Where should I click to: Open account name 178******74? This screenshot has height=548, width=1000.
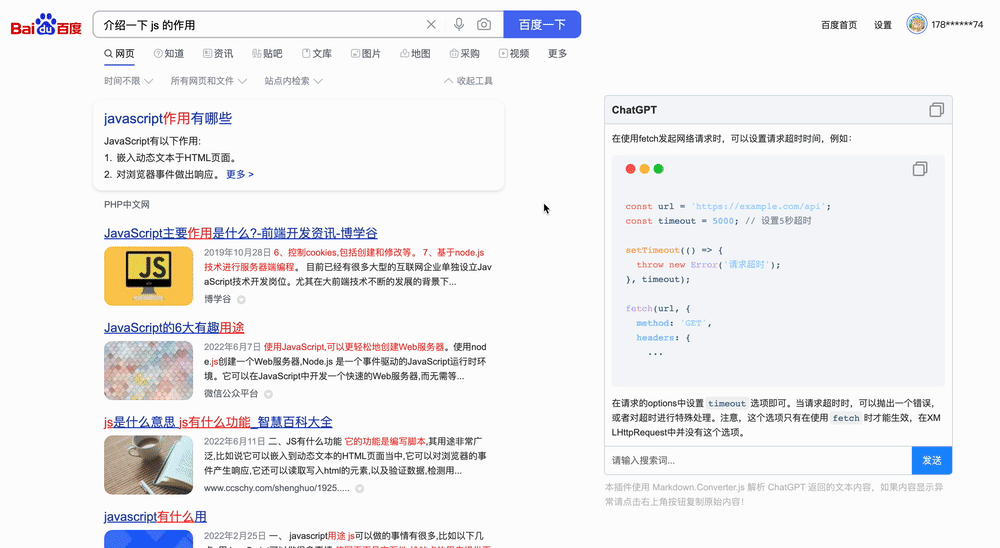(x=957, y=25)
